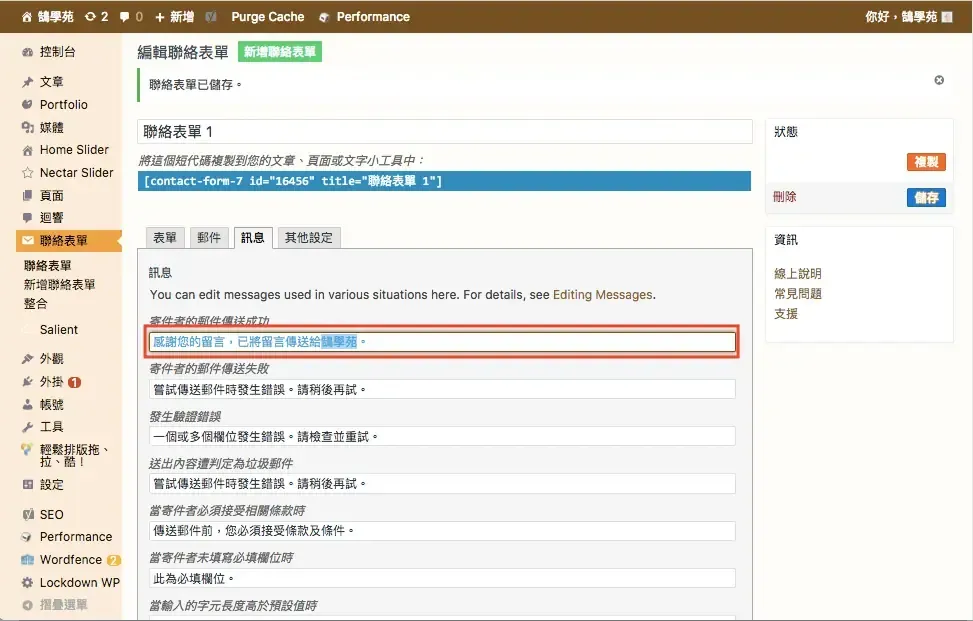Open the Home Slider icon
The width and height of the screenshot is (973, 621).
(x=27, y=150)
